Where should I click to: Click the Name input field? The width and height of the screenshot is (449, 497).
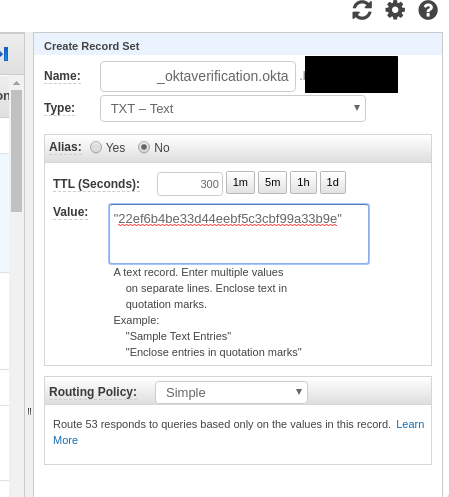[x=198, y=76]
